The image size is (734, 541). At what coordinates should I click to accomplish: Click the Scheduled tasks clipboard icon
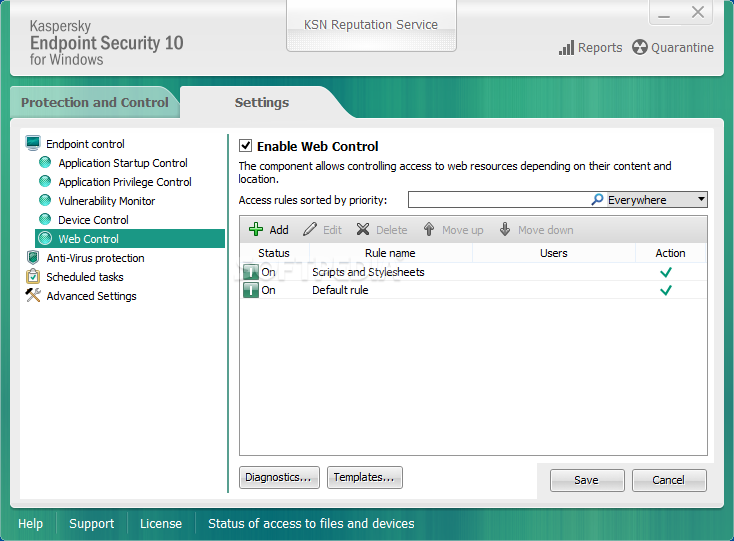click(33, 277)
